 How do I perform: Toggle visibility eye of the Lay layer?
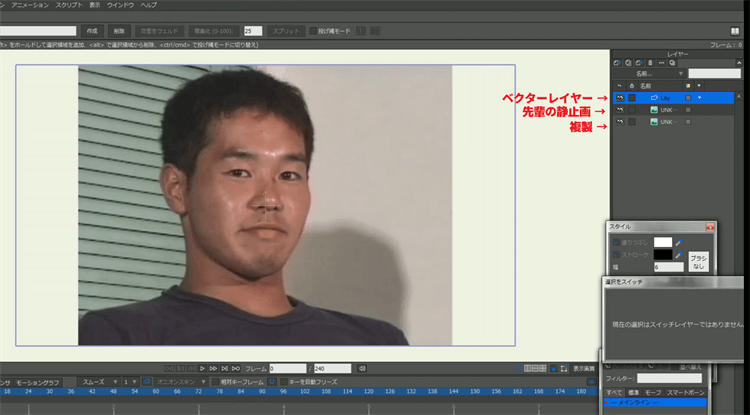620,98
